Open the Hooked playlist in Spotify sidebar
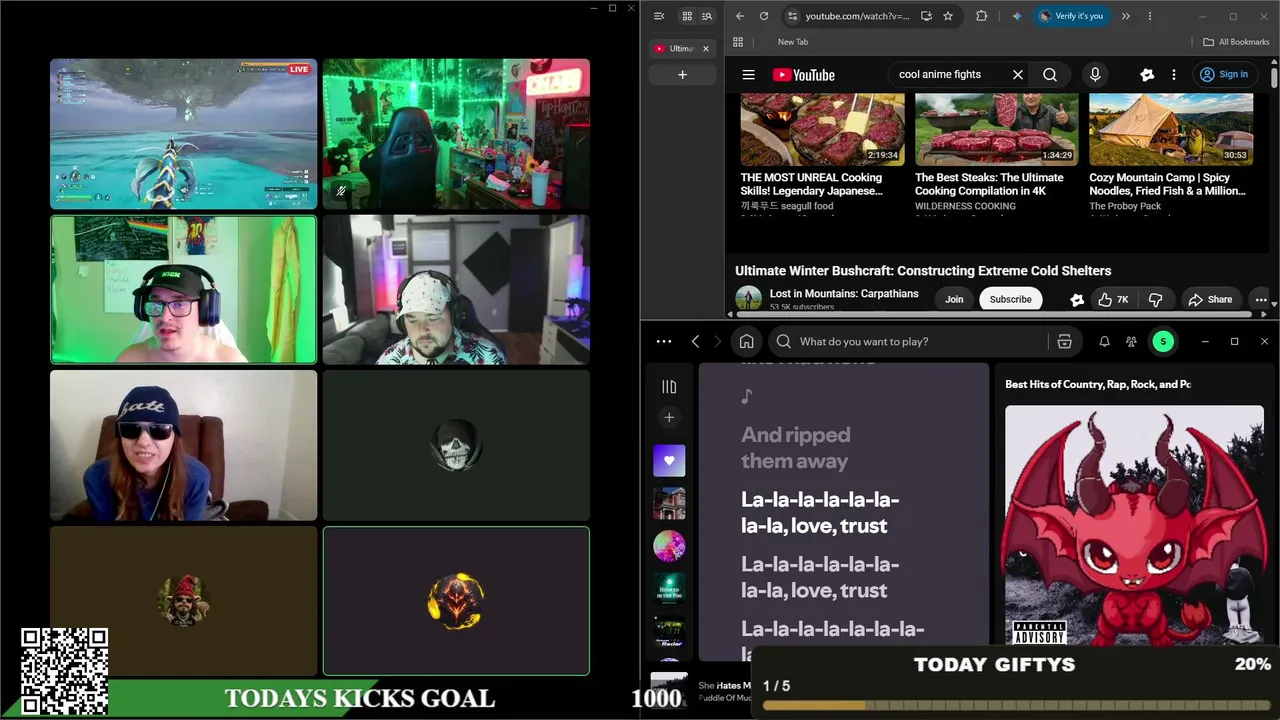 pos(669,589)
